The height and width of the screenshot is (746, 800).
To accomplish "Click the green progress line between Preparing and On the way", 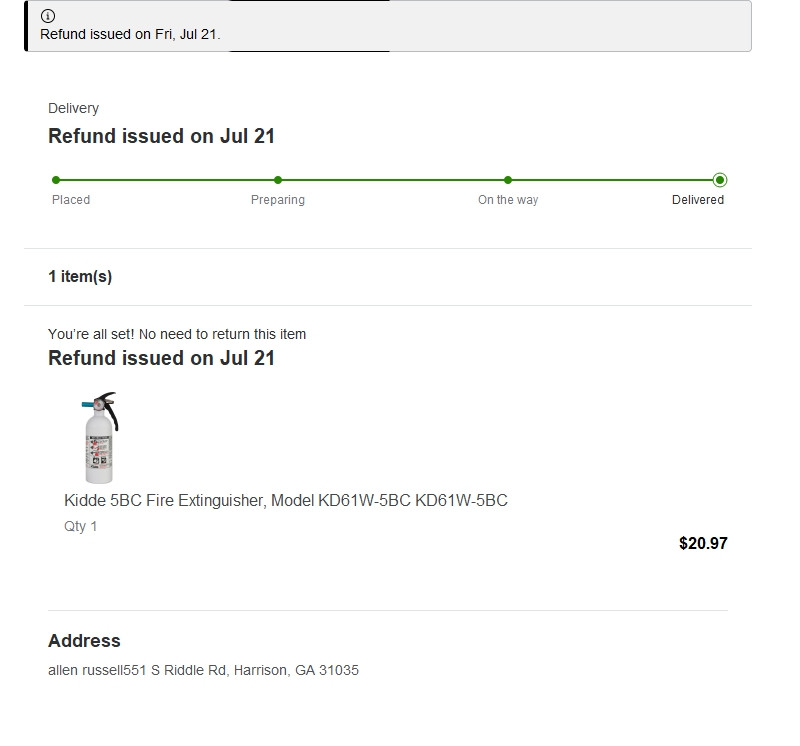I will point(393,180).
